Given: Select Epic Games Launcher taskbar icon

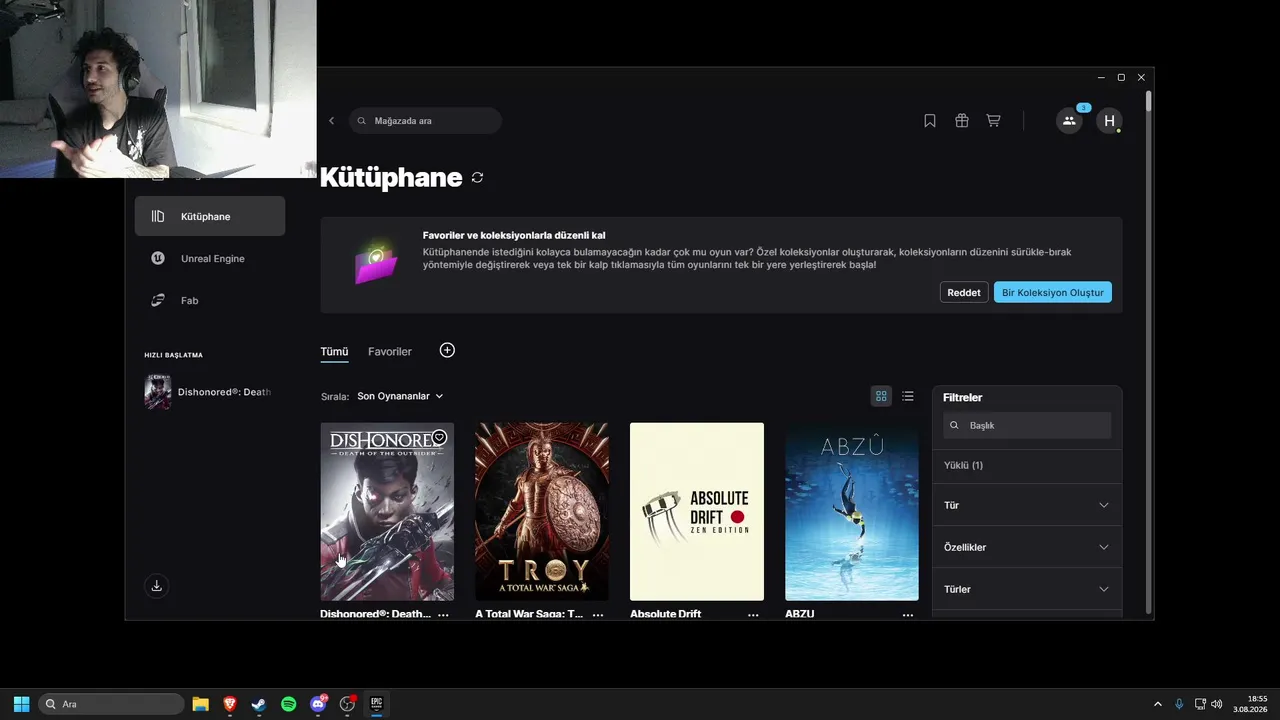Looking at the screenshot, I should pyautogui.click(x=376, y=704).
